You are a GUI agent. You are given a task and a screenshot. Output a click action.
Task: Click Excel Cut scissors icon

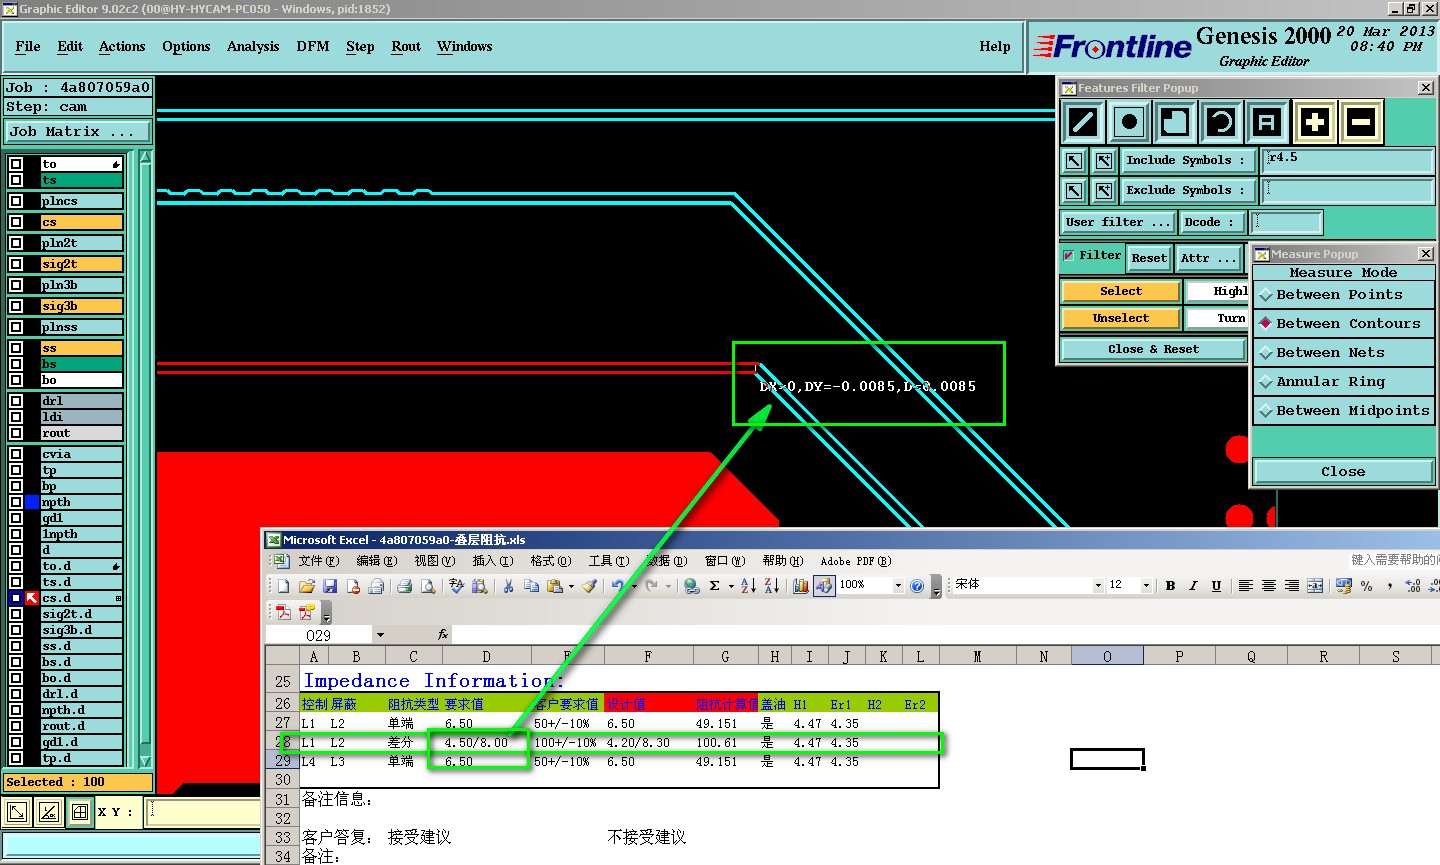tap(508, 586)
